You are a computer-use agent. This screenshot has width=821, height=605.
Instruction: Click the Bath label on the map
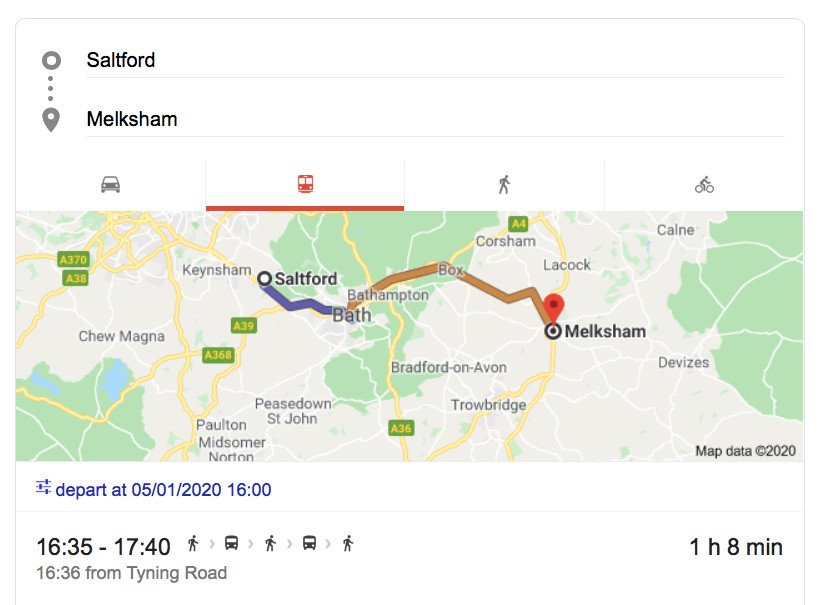click(x=351, y=315)
